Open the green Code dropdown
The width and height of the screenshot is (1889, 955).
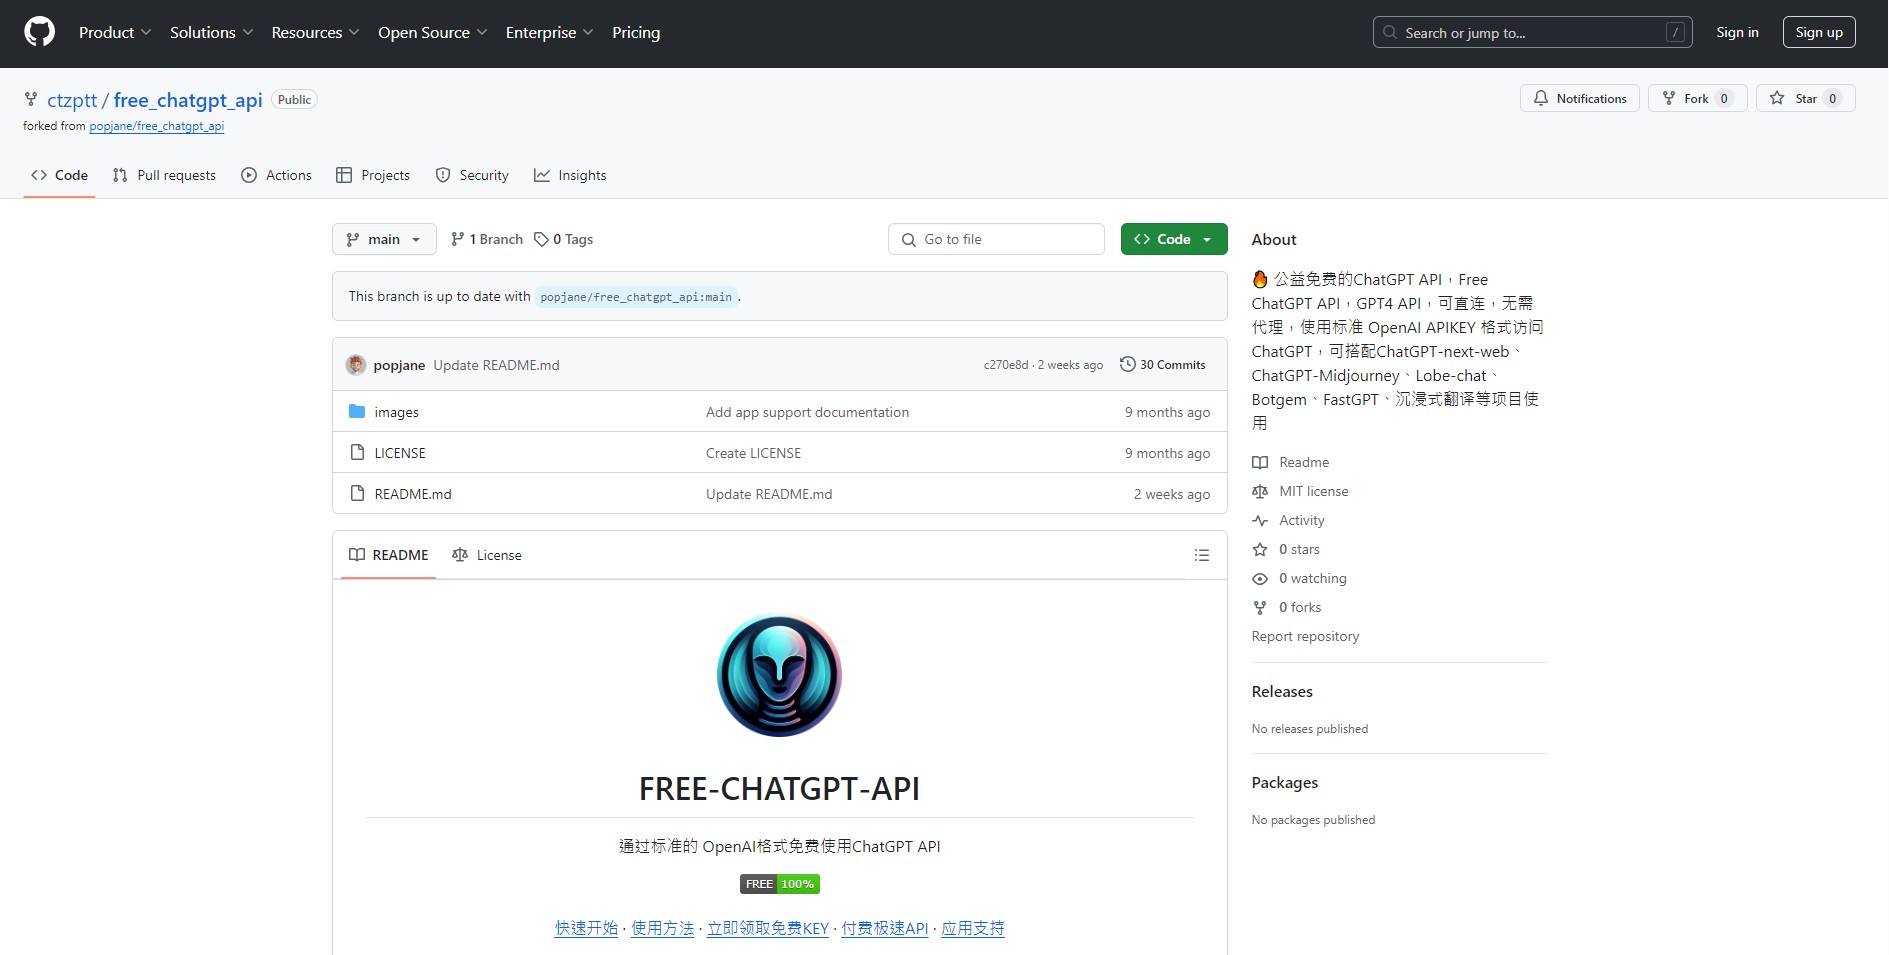click(x=1174, y=239)
